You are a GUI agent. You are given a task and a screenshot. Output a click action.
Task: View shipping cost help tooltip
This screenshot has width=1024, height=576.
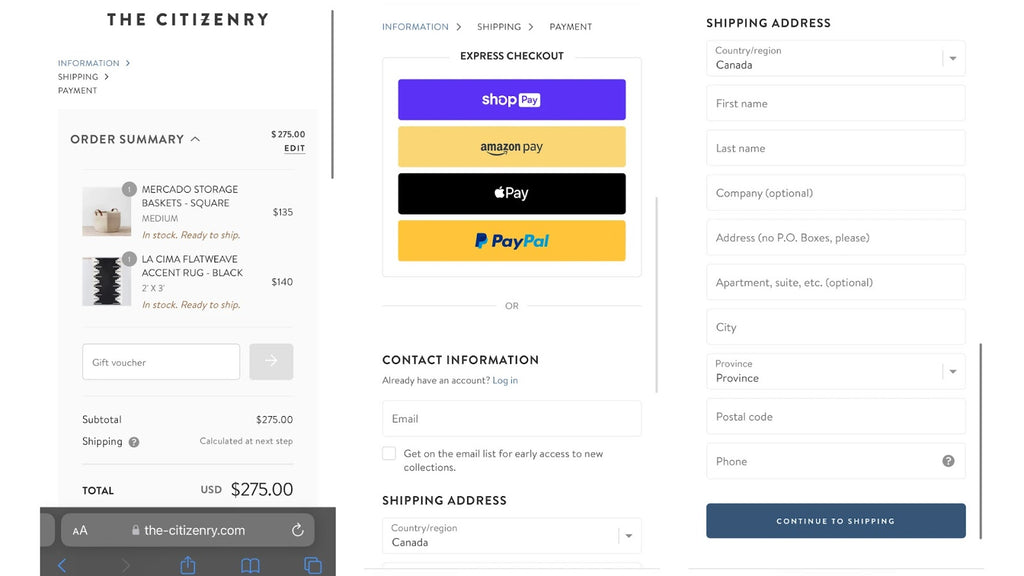[133, 440]
